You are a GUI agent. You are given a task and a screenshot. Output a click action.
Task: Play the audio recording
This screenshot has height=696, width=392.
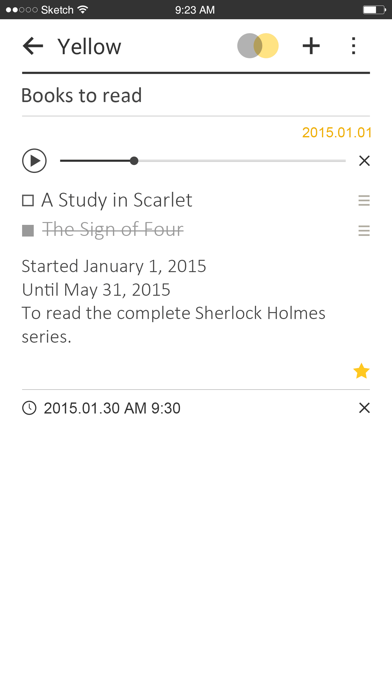[34, 161]
